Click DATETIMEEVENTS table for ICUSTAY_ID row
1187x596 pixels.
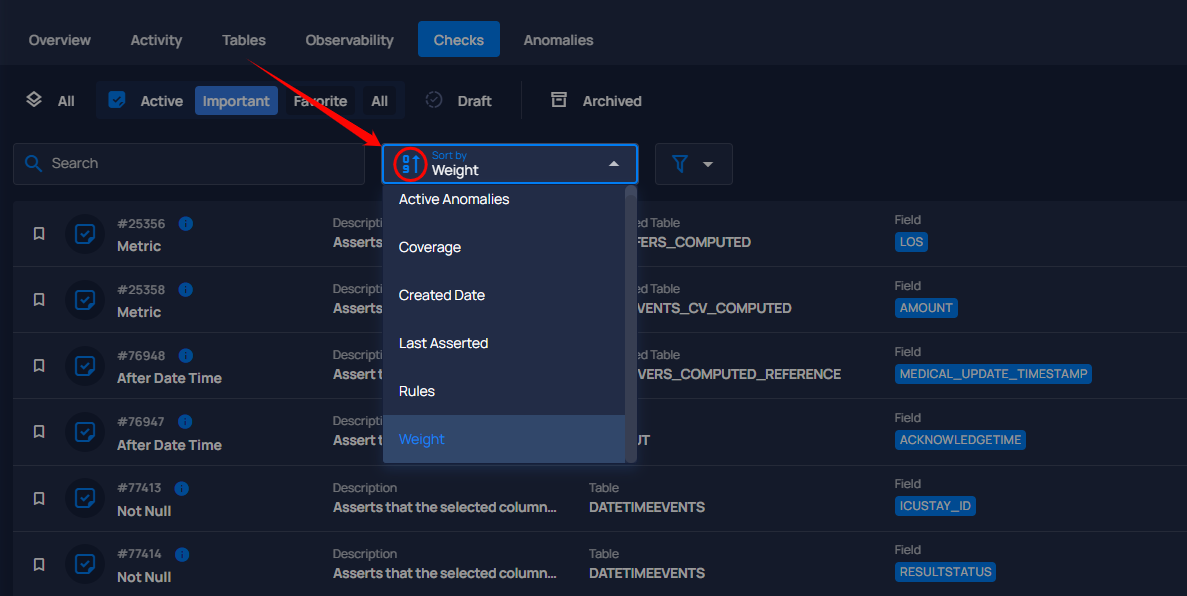point(646,507)
